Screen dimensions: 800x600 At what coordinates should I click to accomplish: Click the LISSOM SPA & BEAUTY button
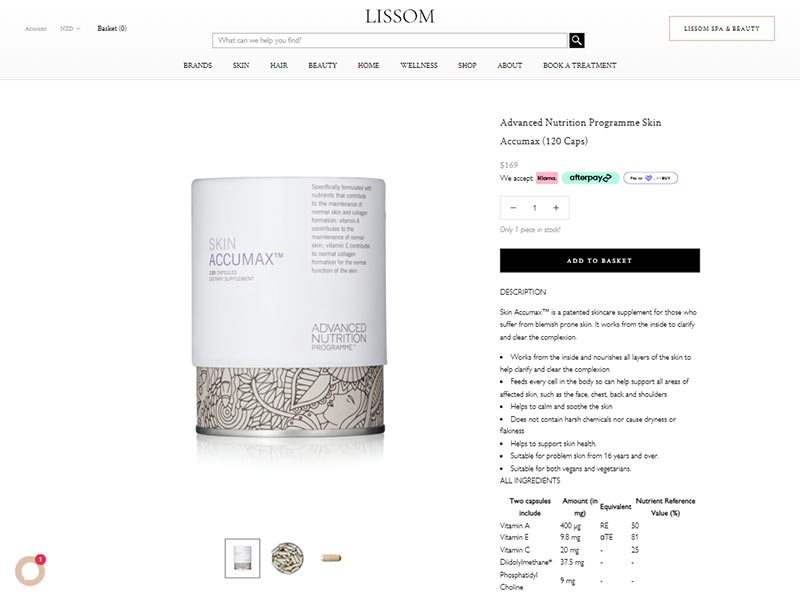pos(721,29)
